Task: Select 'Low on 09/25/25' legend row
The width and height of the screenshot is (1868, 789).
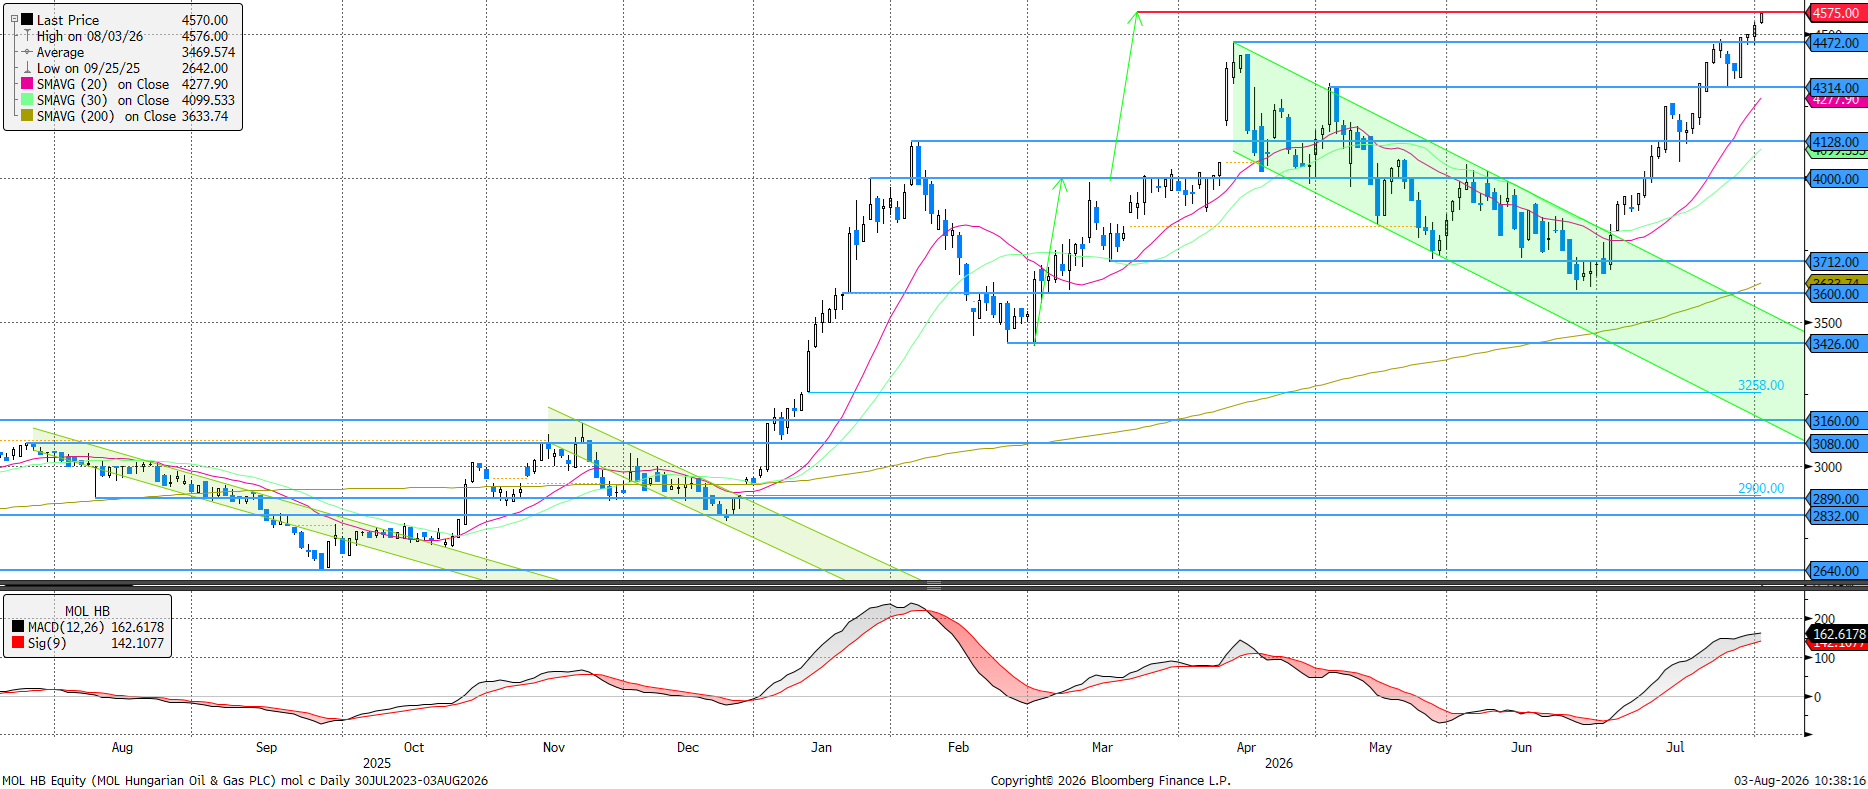Action: [89, 68]
